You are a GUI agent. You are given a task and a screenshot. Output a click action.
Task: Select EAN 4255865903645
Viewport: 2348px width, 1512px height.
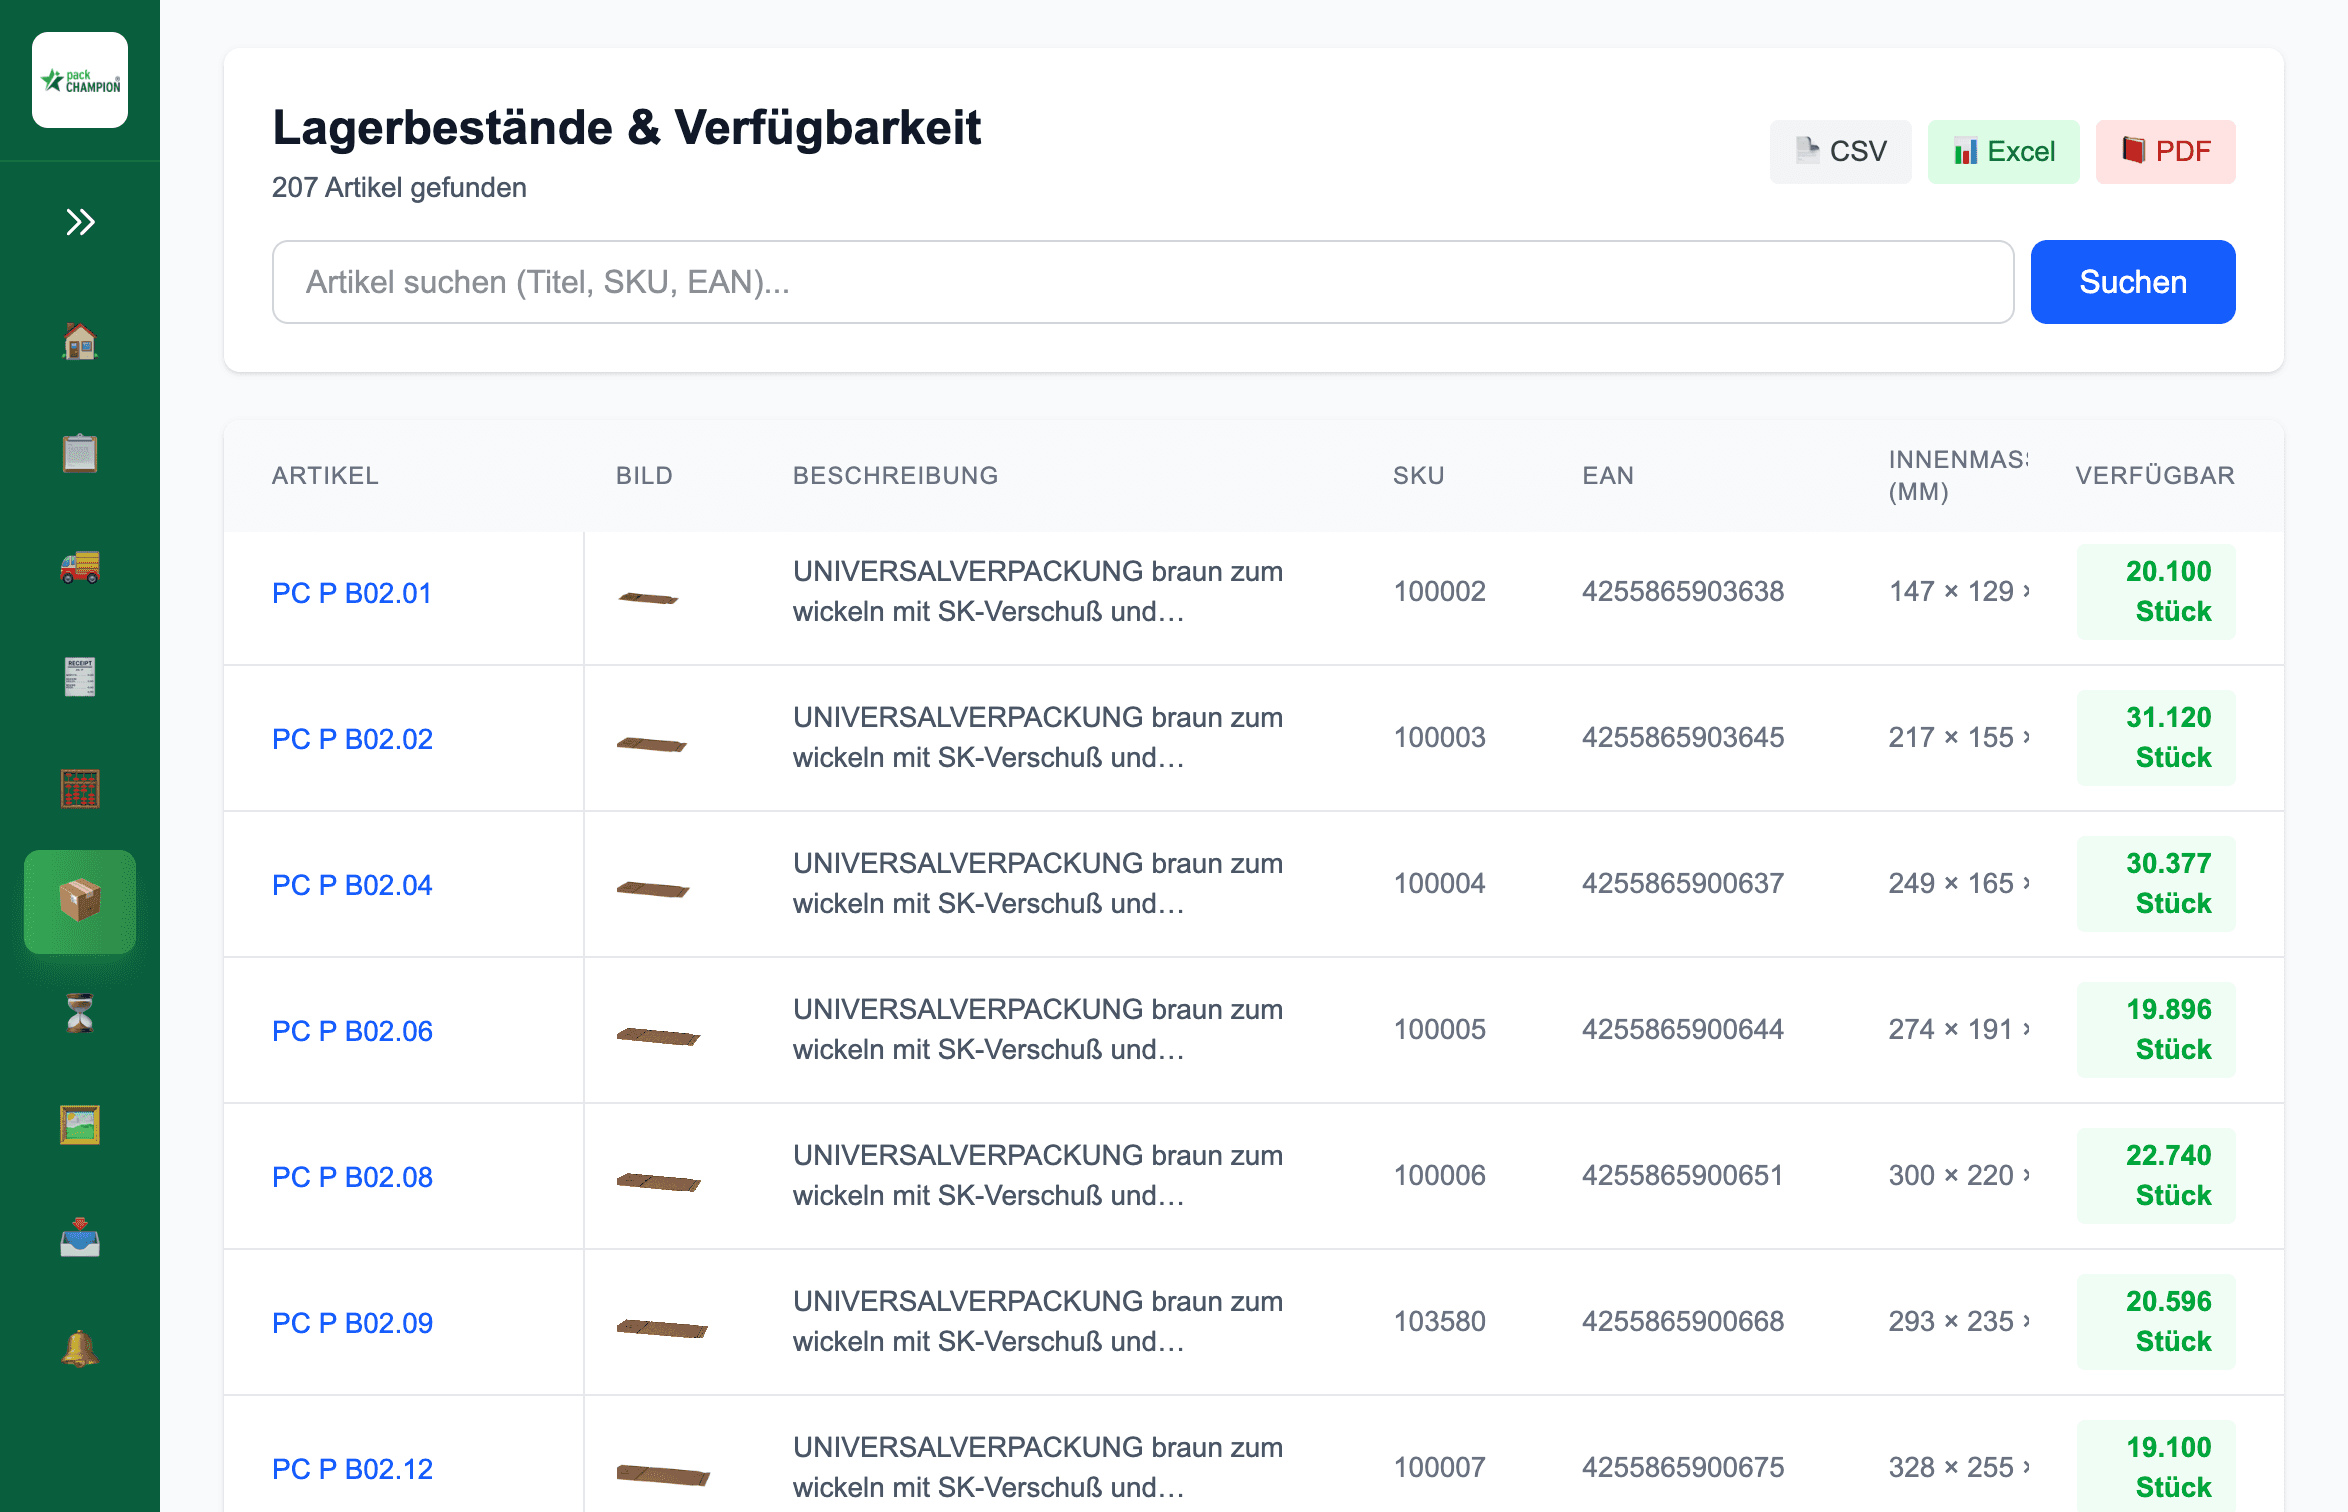(x=1683, y=737)
